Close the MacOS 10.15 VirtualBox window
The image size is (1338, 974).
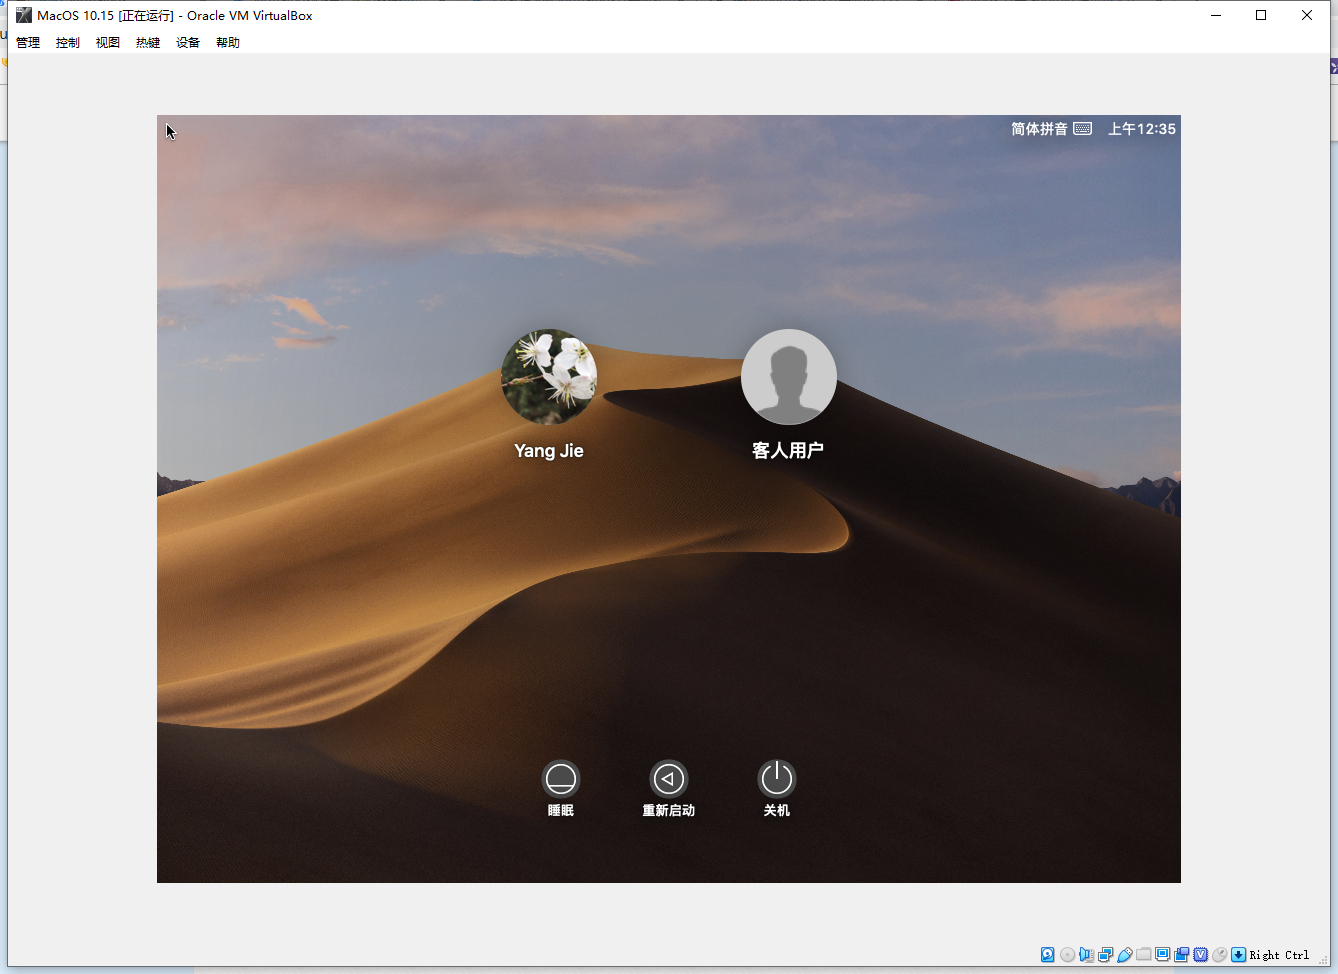point(1307,15)
